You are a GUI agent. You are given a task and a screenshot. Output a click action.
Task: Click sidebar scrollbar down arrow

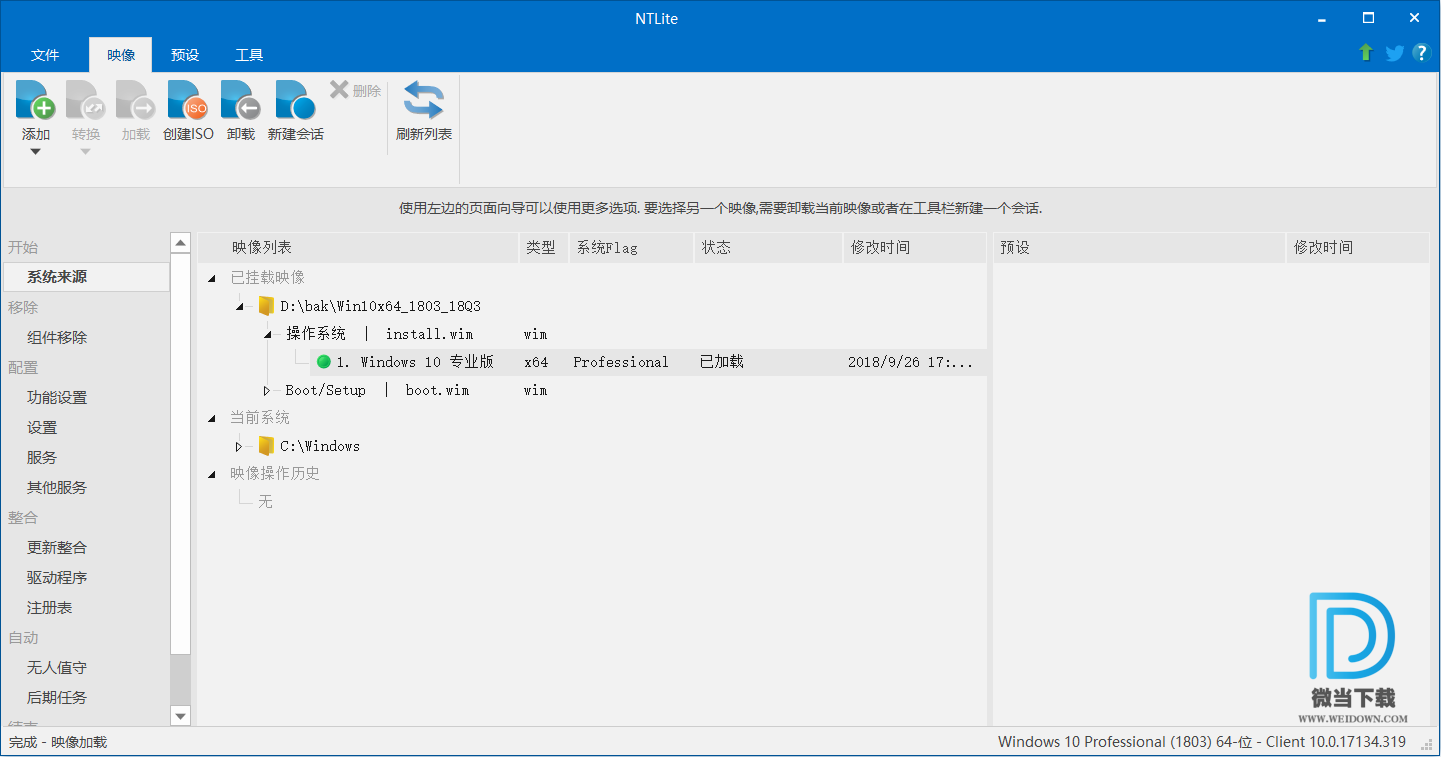click(180, 716)
